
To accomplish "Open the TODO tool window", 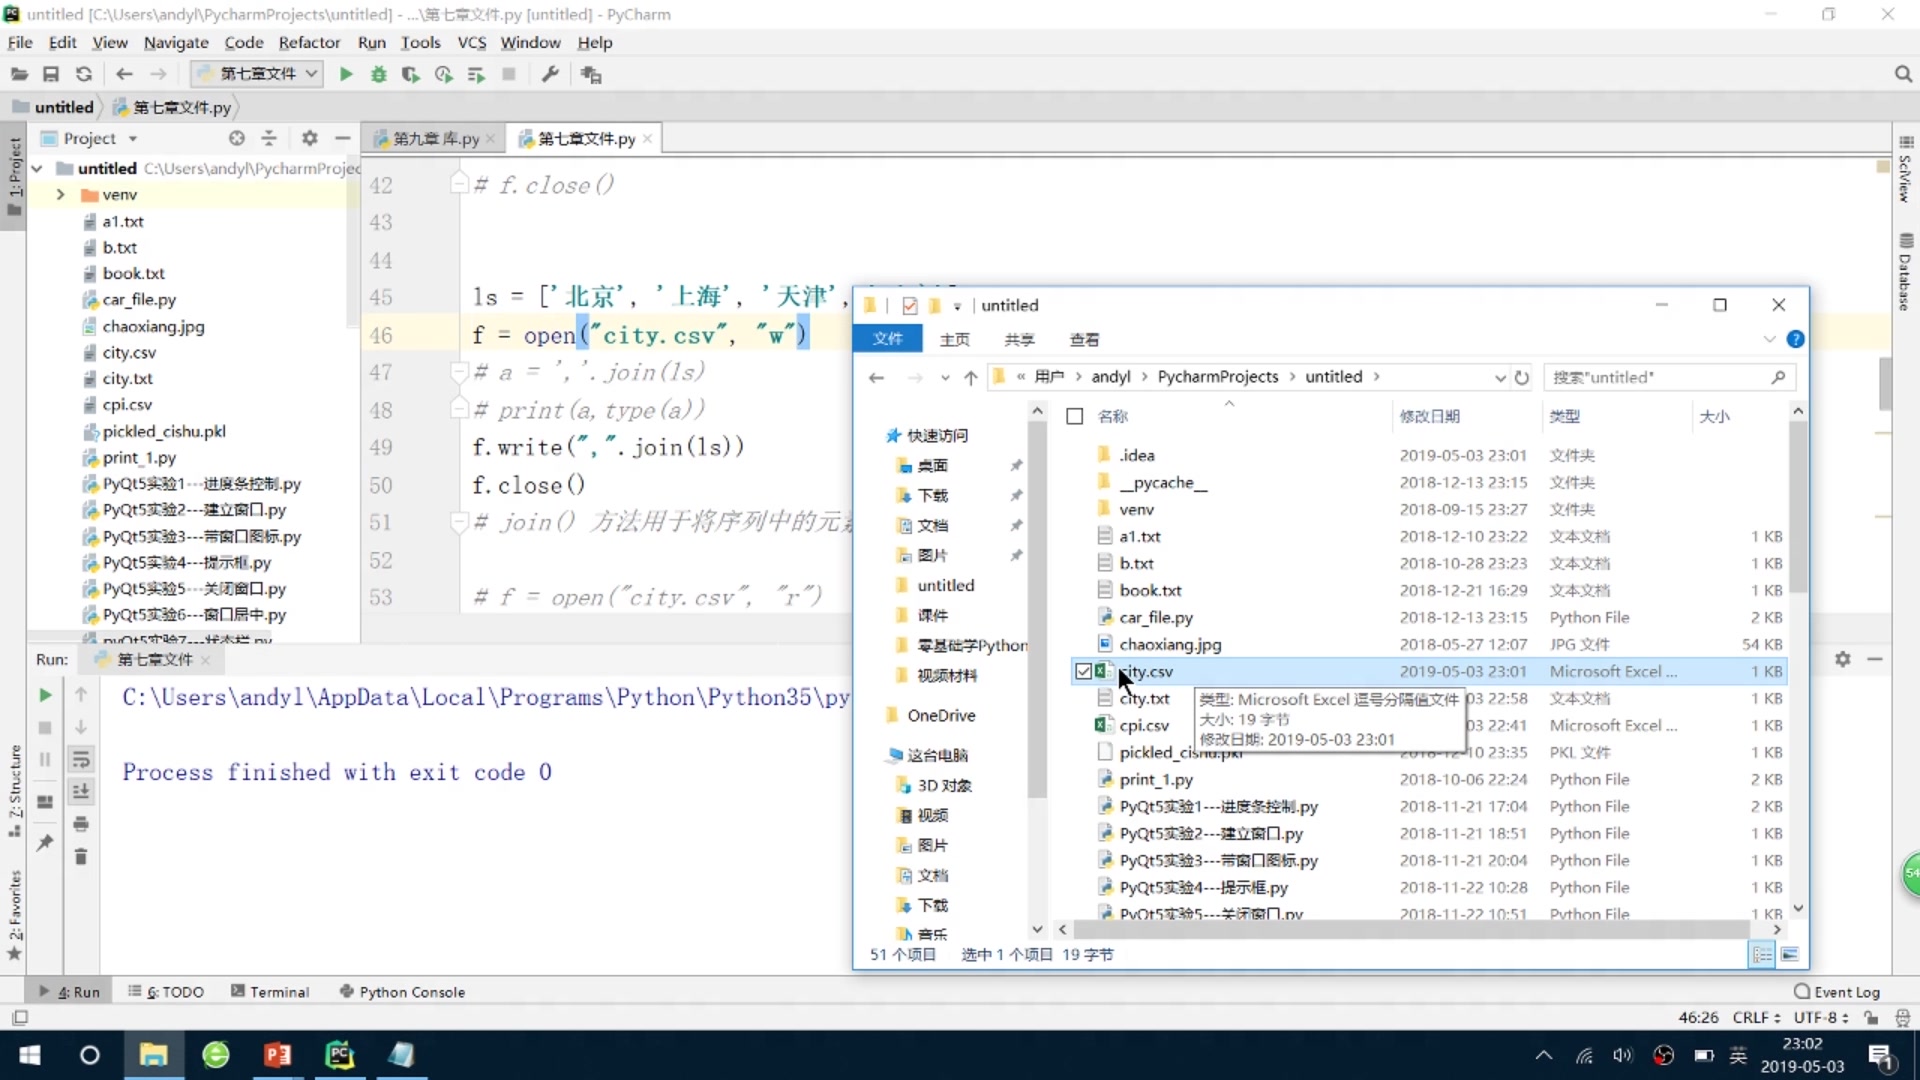I will pyautogui.click(x=166, y=992).
